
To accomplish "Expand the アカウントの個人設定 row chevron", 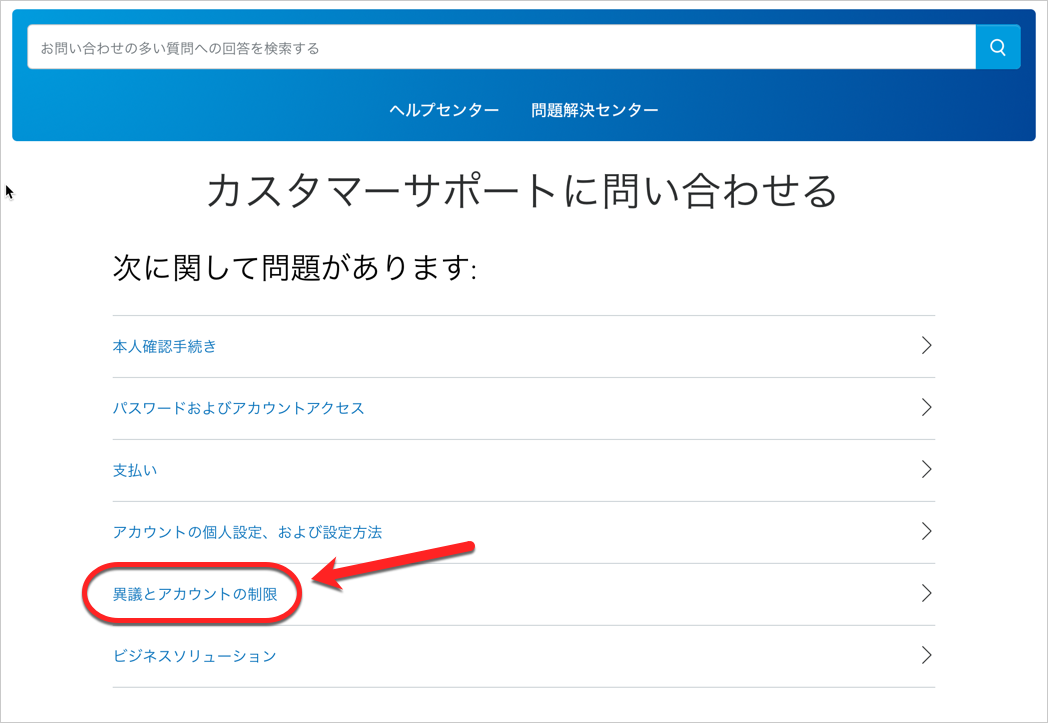I will click(926, 531).
